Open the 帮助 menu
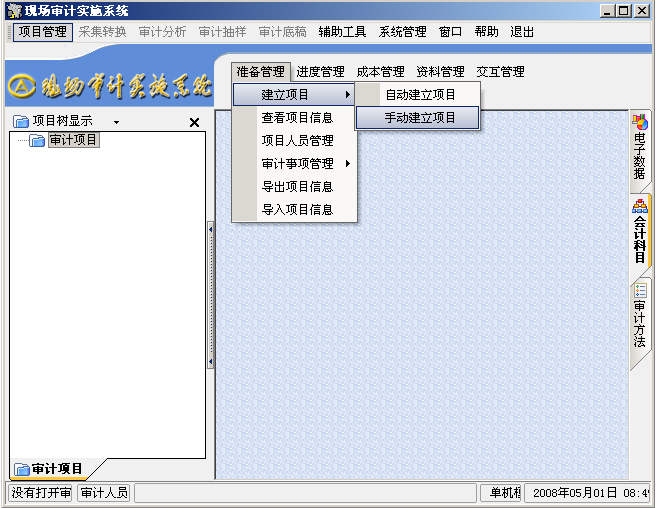 click(x=486, y=32)
